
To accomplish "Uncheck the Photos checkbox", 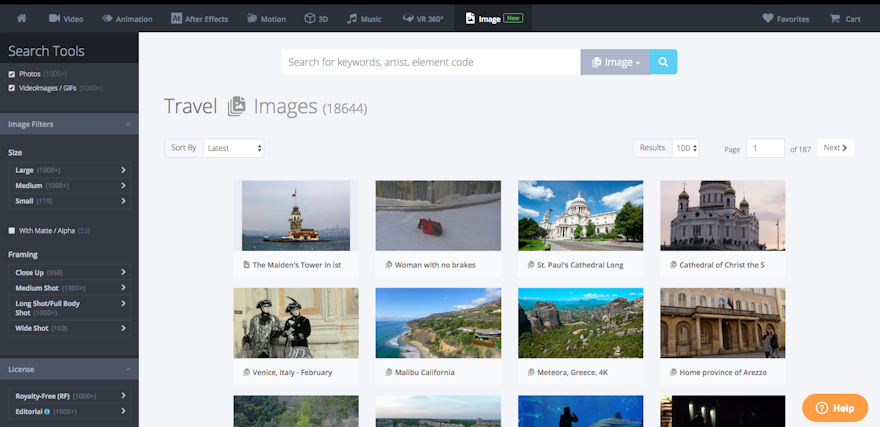I will click(12, 74).
